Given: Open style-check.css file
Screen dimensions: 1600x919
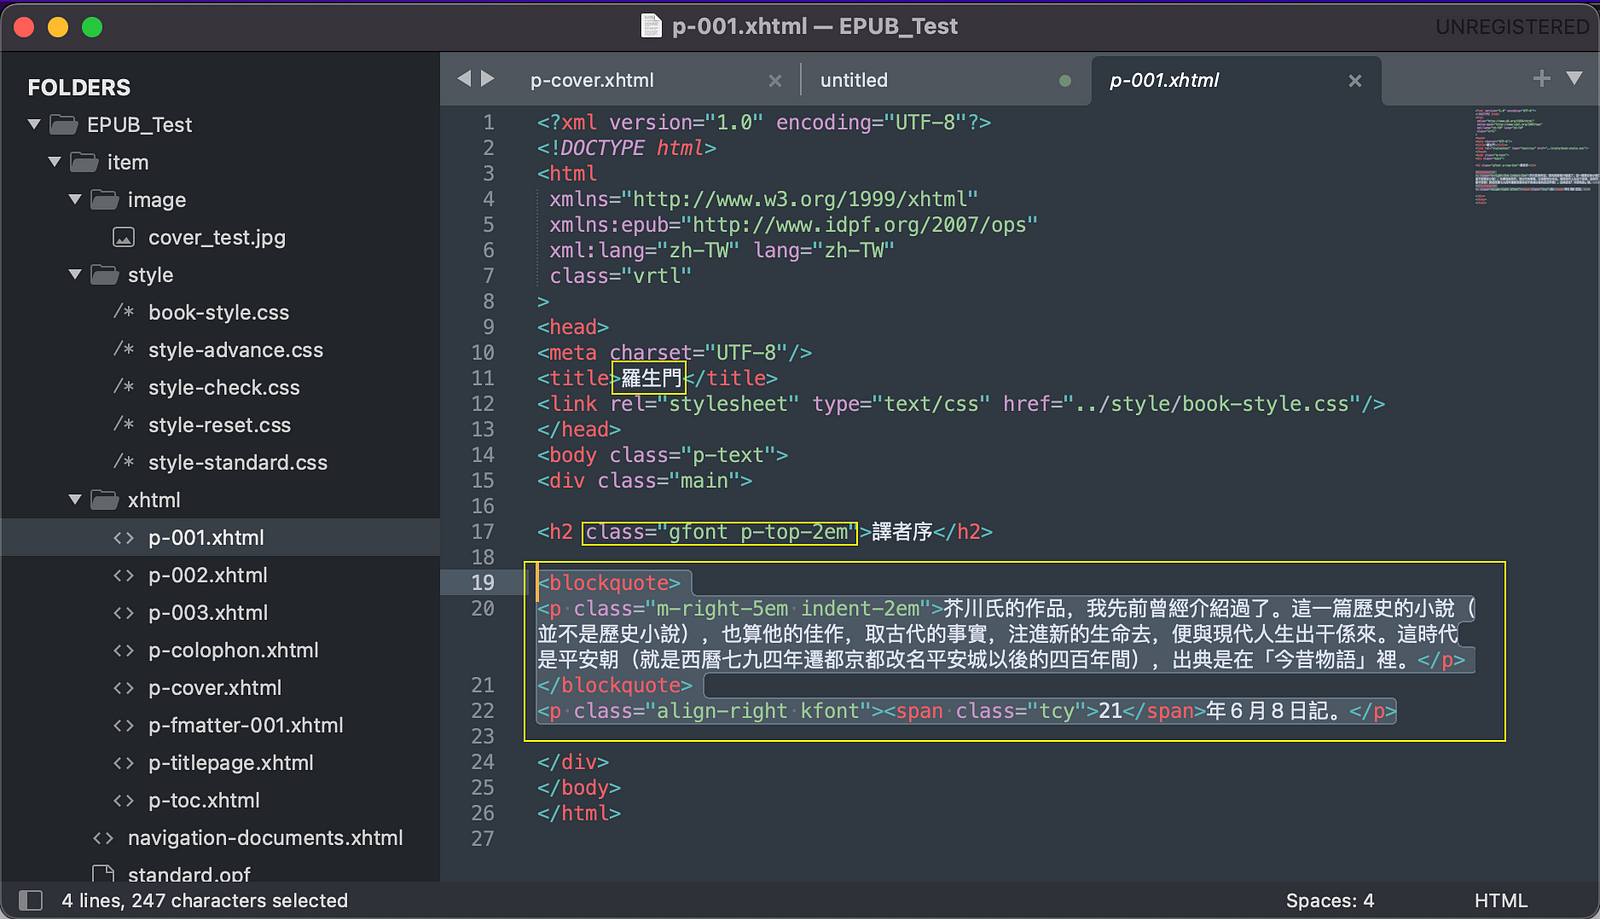Looking at the screenshot, I should coord(224,387).
